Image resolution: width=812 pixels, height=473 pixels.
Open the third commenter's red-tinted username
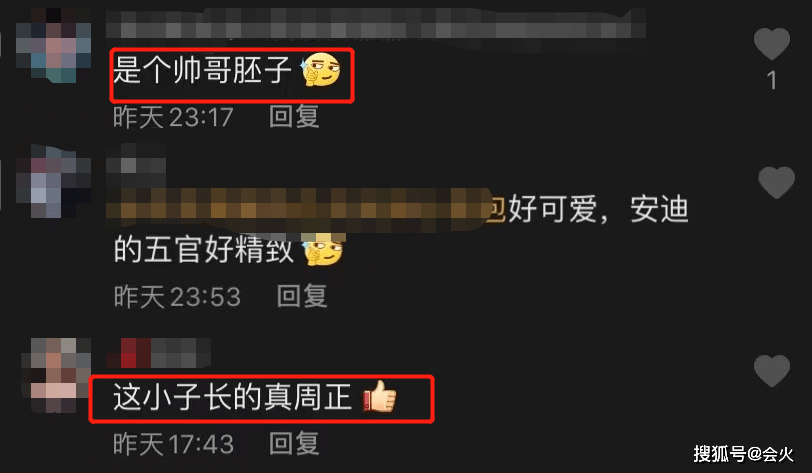(x=158, y=353)
